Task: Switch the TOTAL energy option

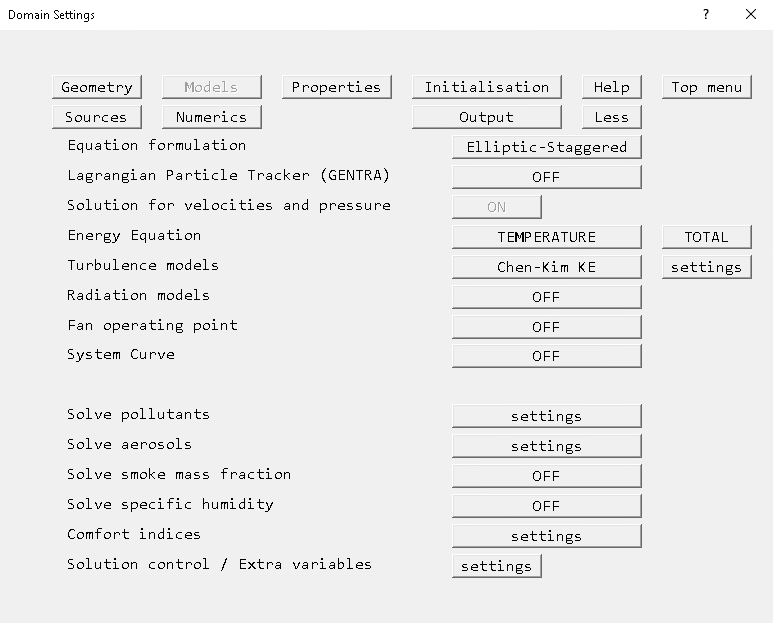Action: click(x=706, y=237)
